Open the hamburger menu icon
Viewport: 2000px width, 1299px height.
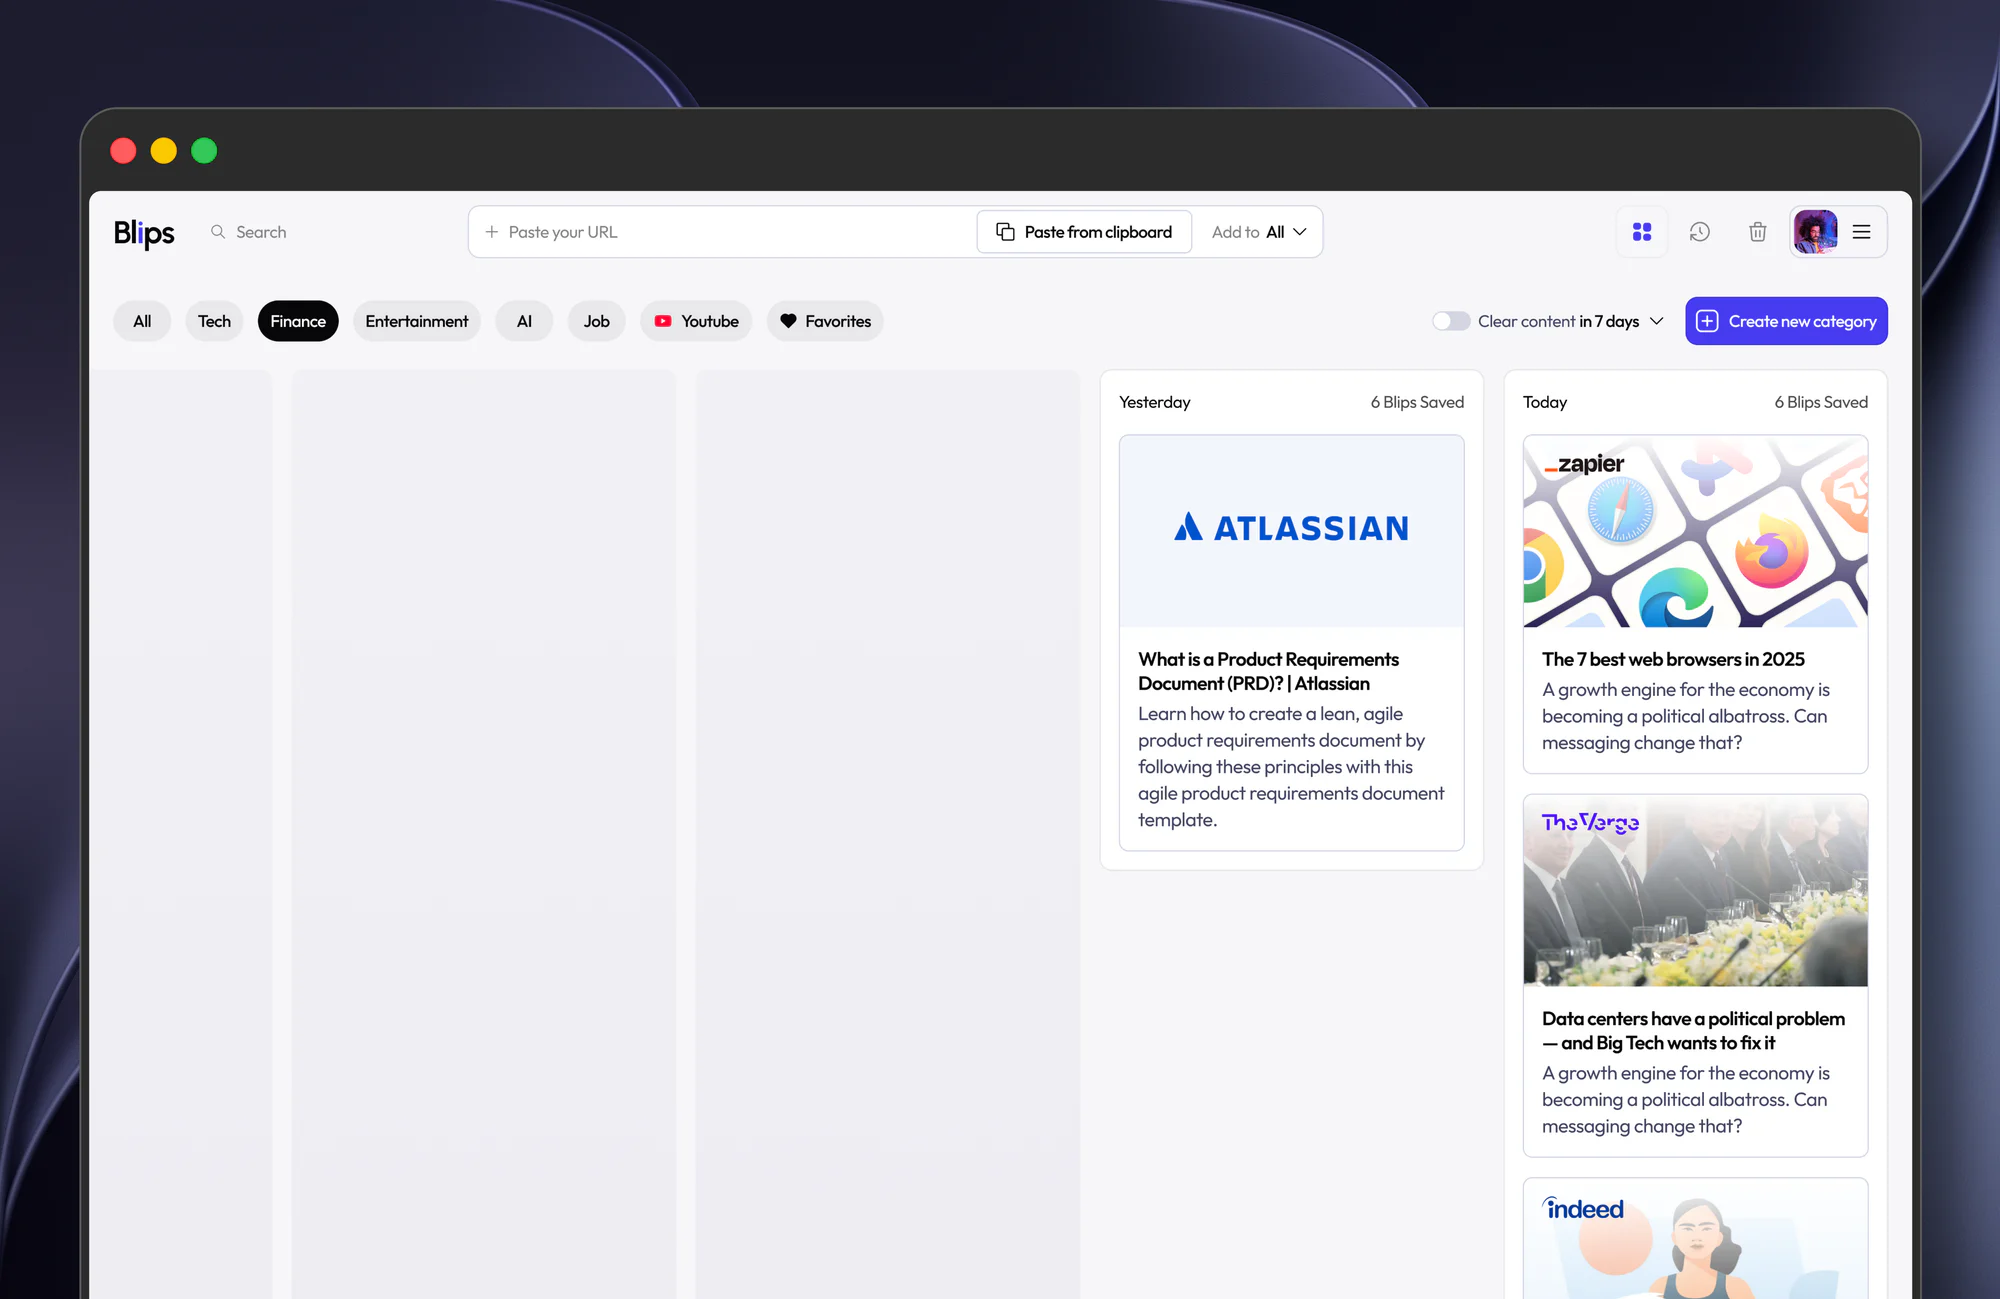point(1862,232)
